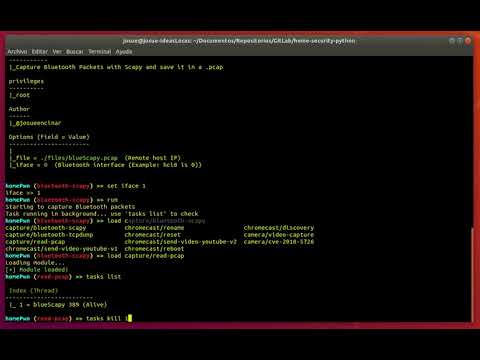Click the 'tasks kill 1' command text
This screenshot has width=480, height=360.
107,318
